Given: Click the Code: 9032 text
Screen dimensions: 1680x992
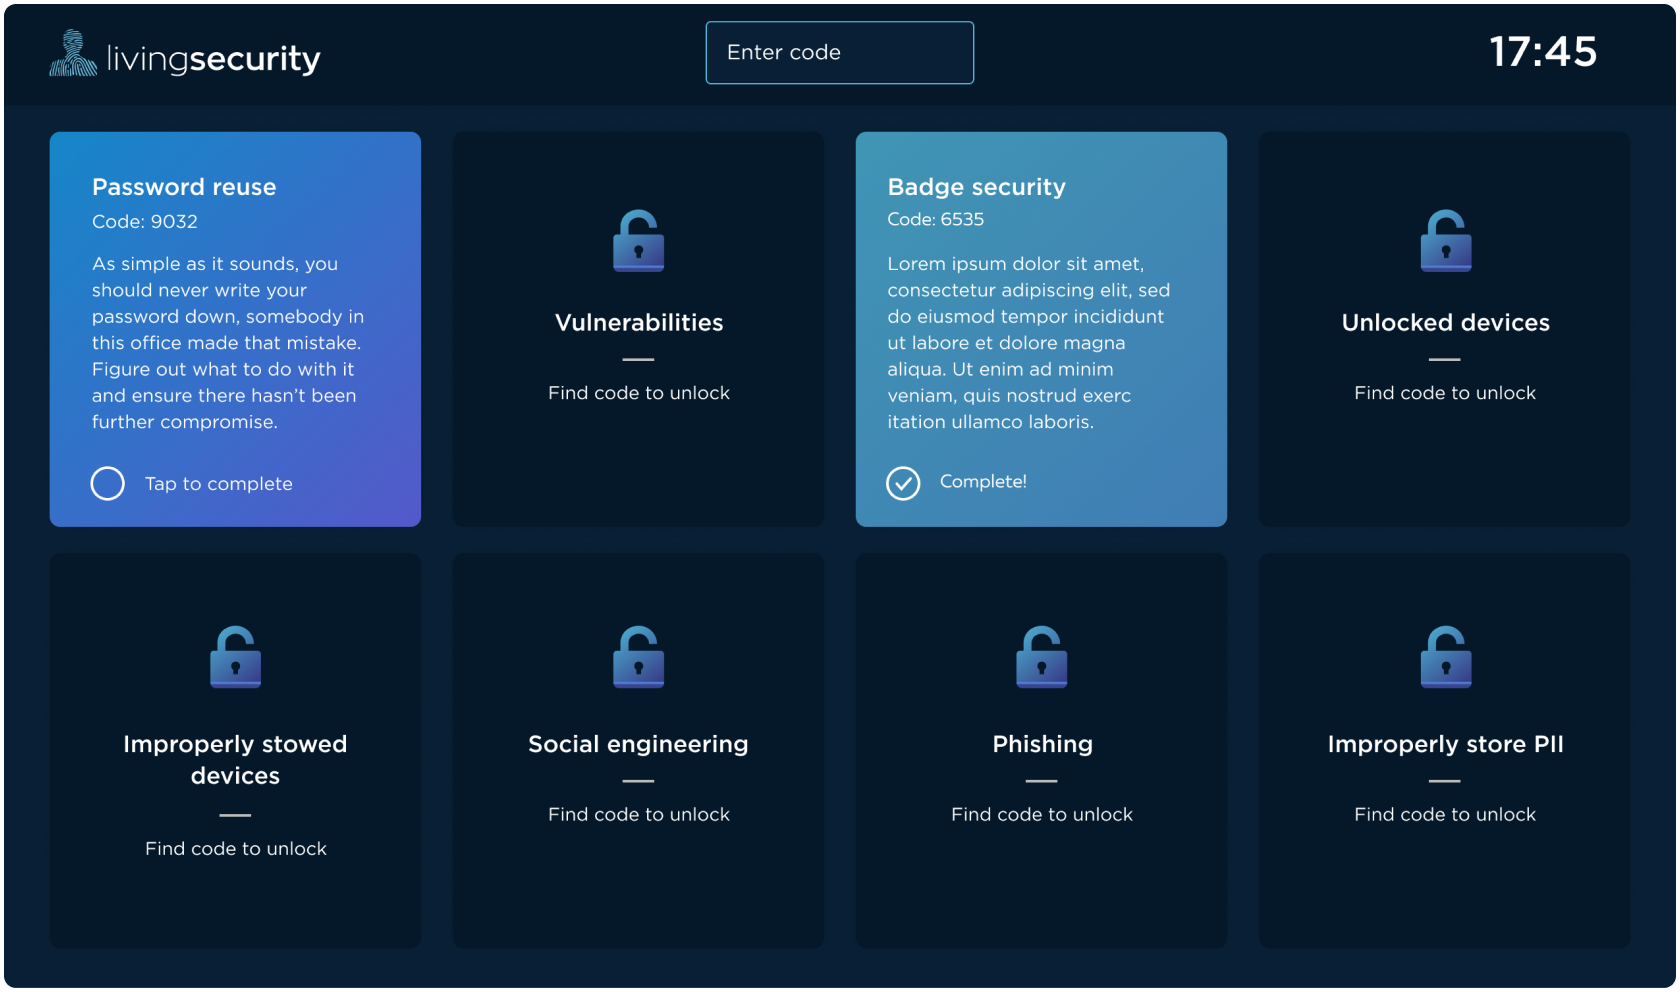Looking at the screenshot, I should [x=145, y=221].
